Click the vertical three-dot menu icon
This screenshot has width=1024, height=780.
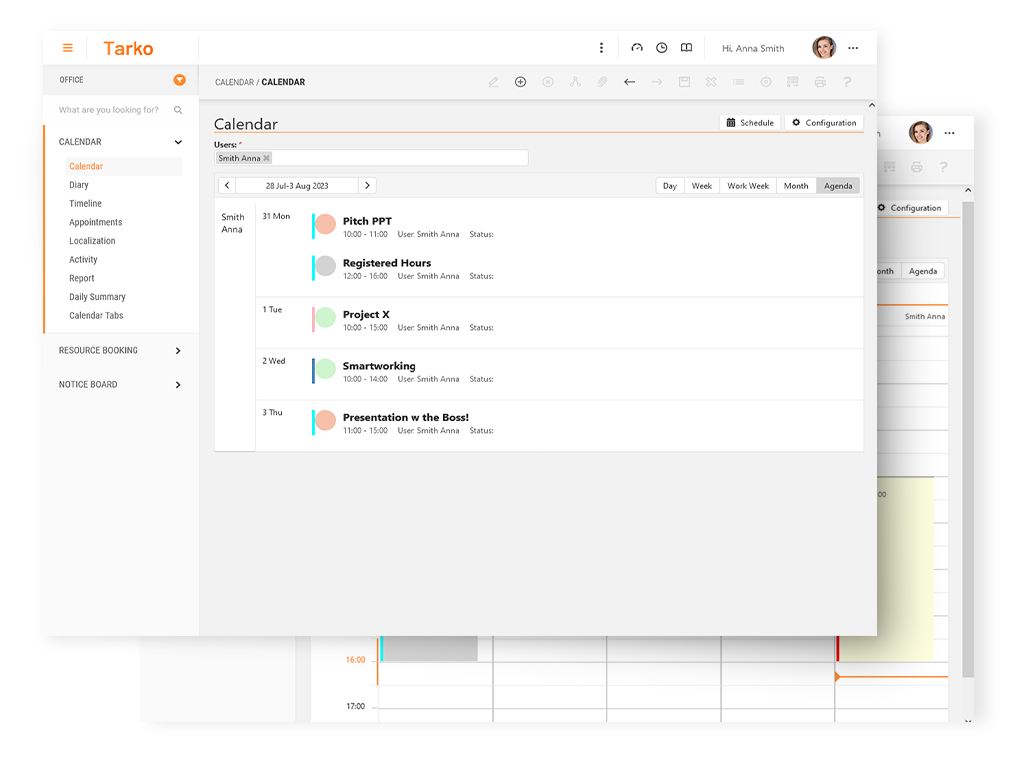[x=601, y=48]
